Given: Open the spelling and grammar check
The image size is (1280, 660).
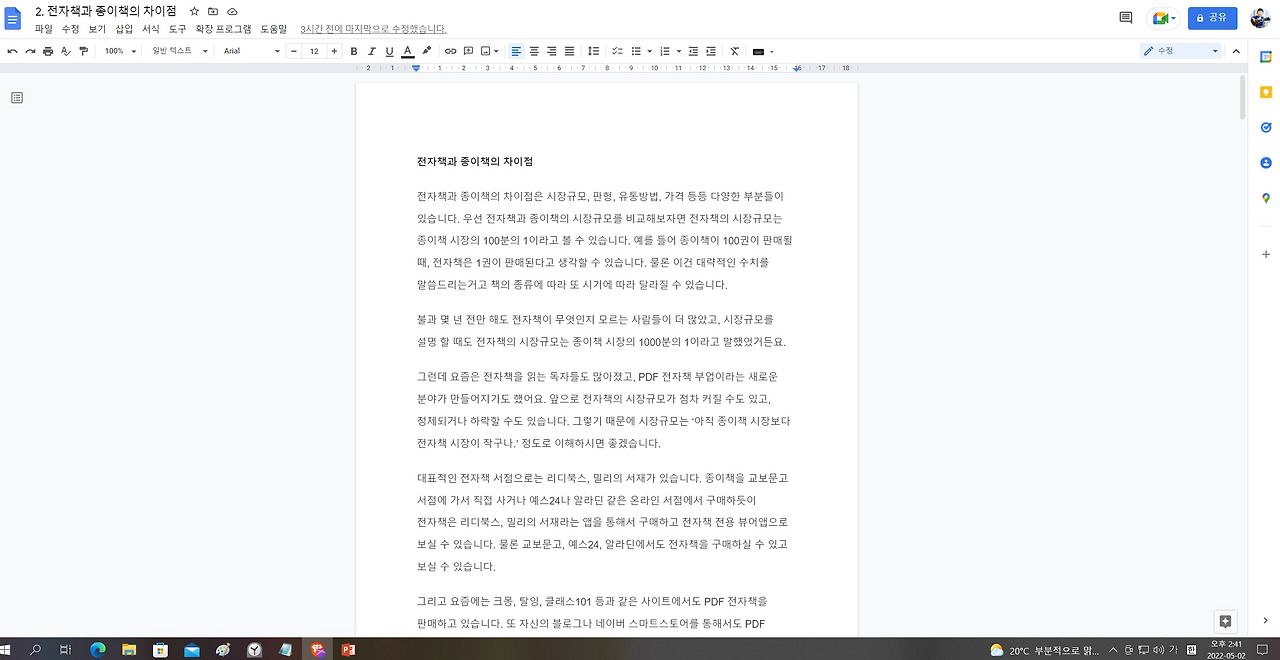Looking at the screenshot, I should [65, 51].
